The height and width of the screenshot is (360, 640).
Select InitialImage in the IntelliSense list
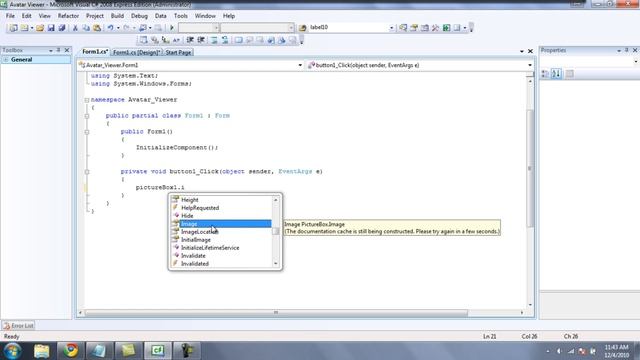pyautogui.click(x=221, y=240)
